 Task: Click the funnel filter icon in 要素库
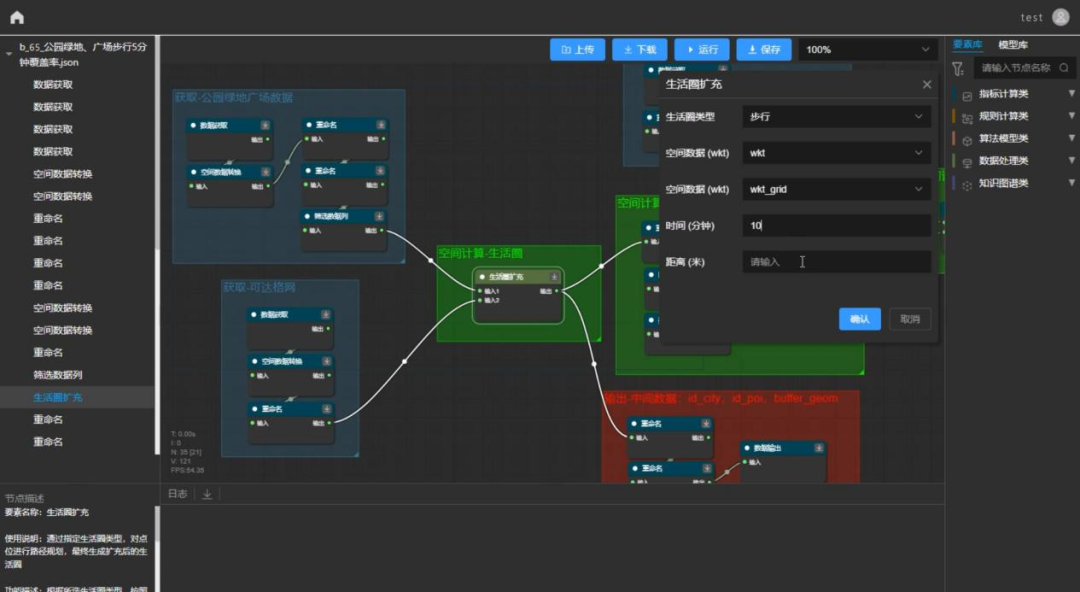tap(958, 68)
